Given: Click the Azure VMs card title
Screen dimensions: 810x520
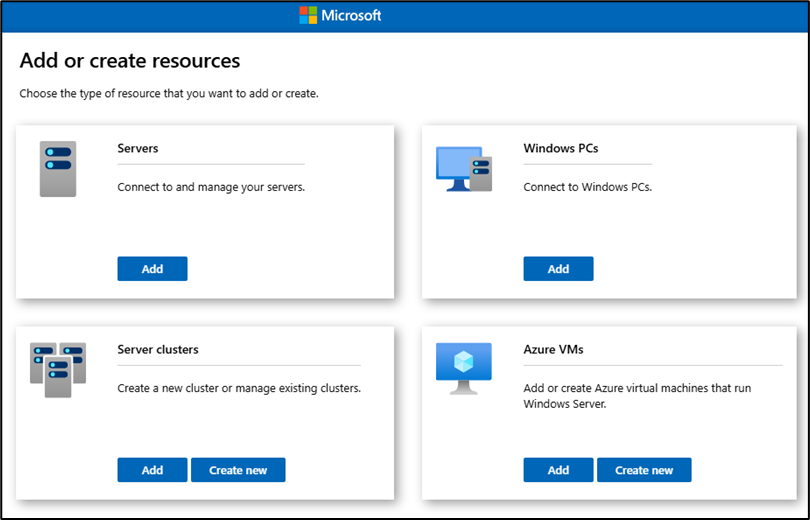Looking at the screenshot, I should [x=553, y=350].
